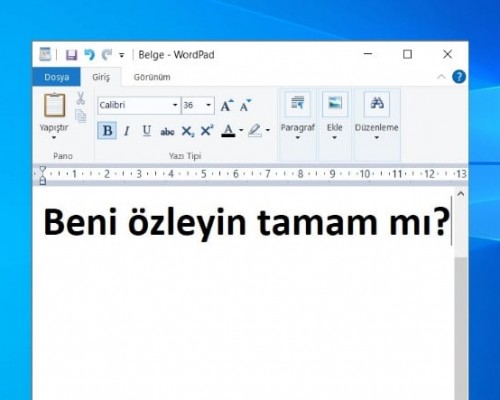Click the word 'Beni' in the document
This screenshot has width=500, height=400.
click(x=80, y=222)
